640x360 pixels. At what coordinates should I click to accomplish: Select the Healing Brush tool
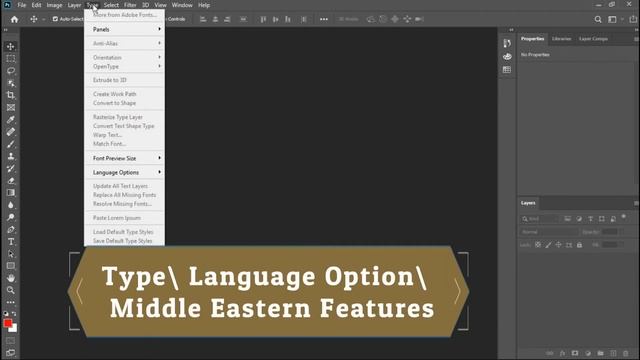tap(11, 132)
